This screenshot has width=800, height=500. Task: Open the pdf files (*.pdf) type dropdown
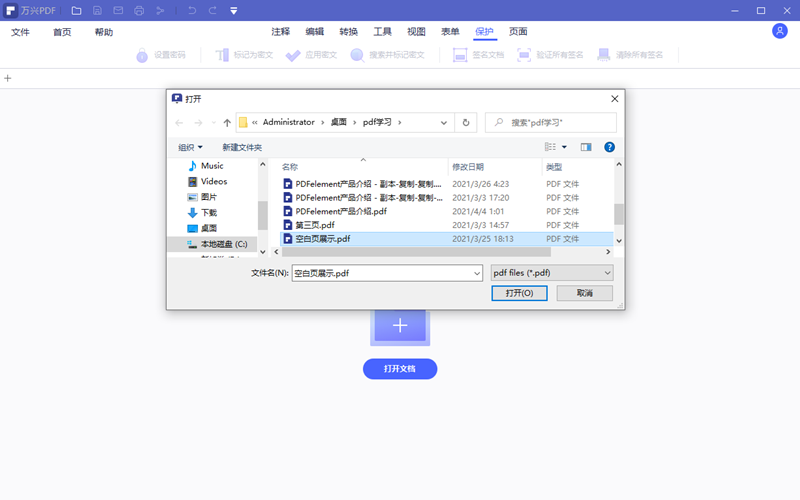pyautogui.click(x=552, y=272)
